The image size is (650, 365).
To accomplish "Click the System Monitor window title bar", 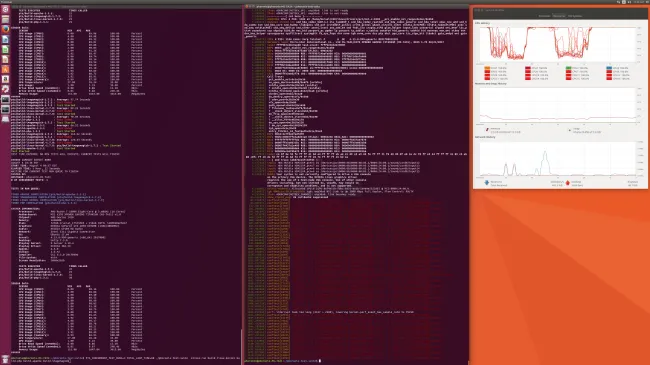I will click(x=560, y=10).
